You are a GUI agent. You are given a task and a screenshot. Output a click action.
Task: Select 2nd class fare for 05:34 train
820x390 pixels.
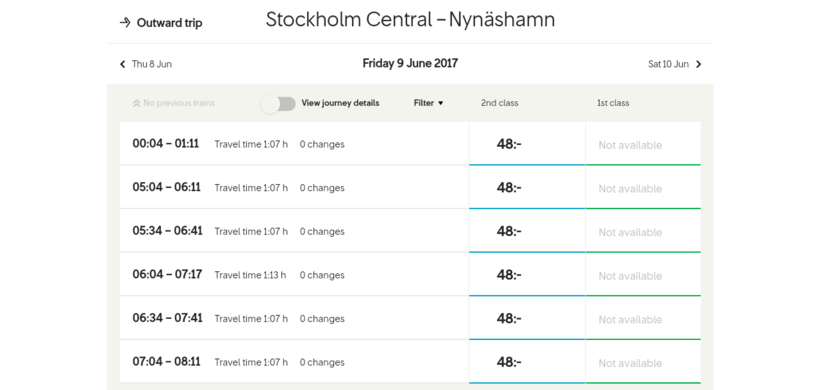pyautogui.click(x=527, y=231)
